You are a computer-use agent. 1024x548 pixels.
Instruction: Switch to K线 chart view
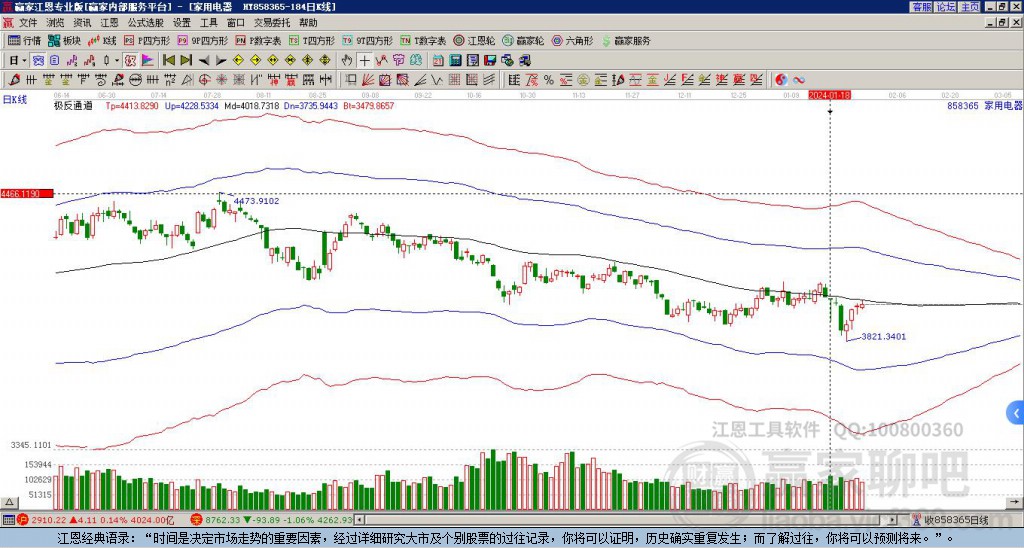pos(102,40)
